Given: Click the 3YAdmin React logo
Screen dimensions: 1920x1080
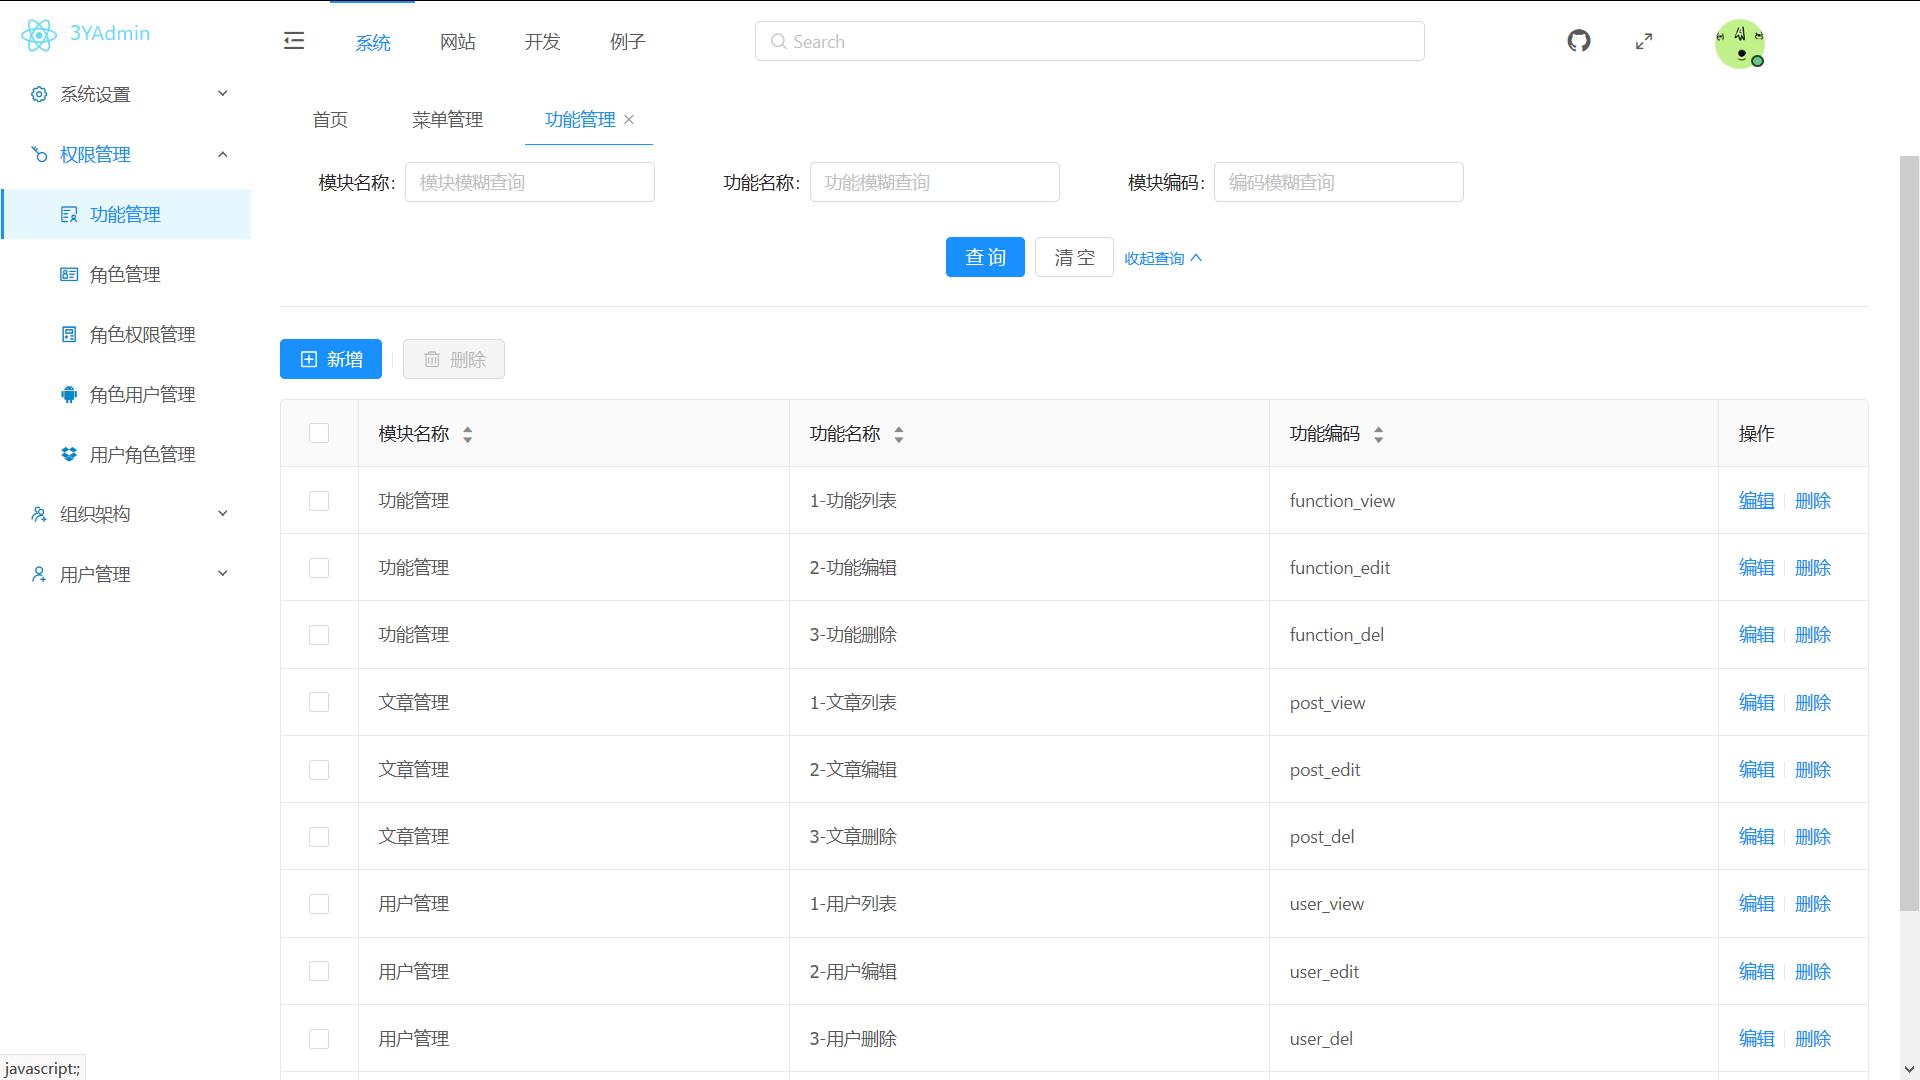Looking at the screenshot, I should pos(39,35).
